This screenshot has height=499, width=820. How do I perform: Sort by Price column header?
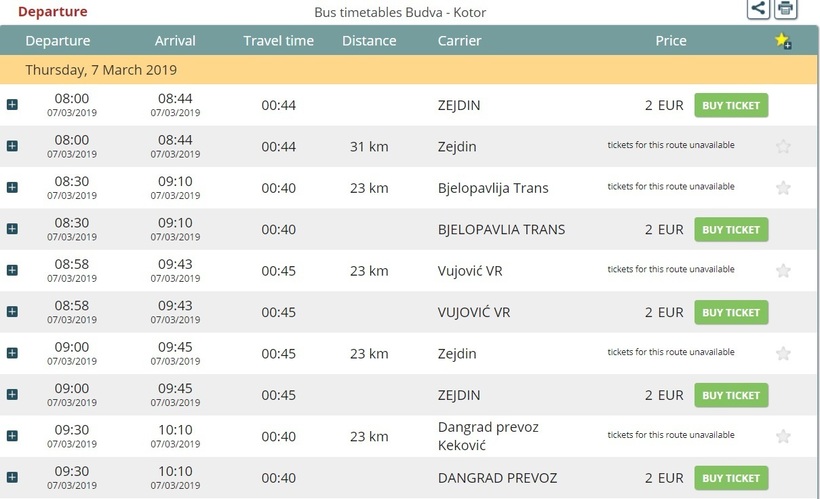pos(670,41)
